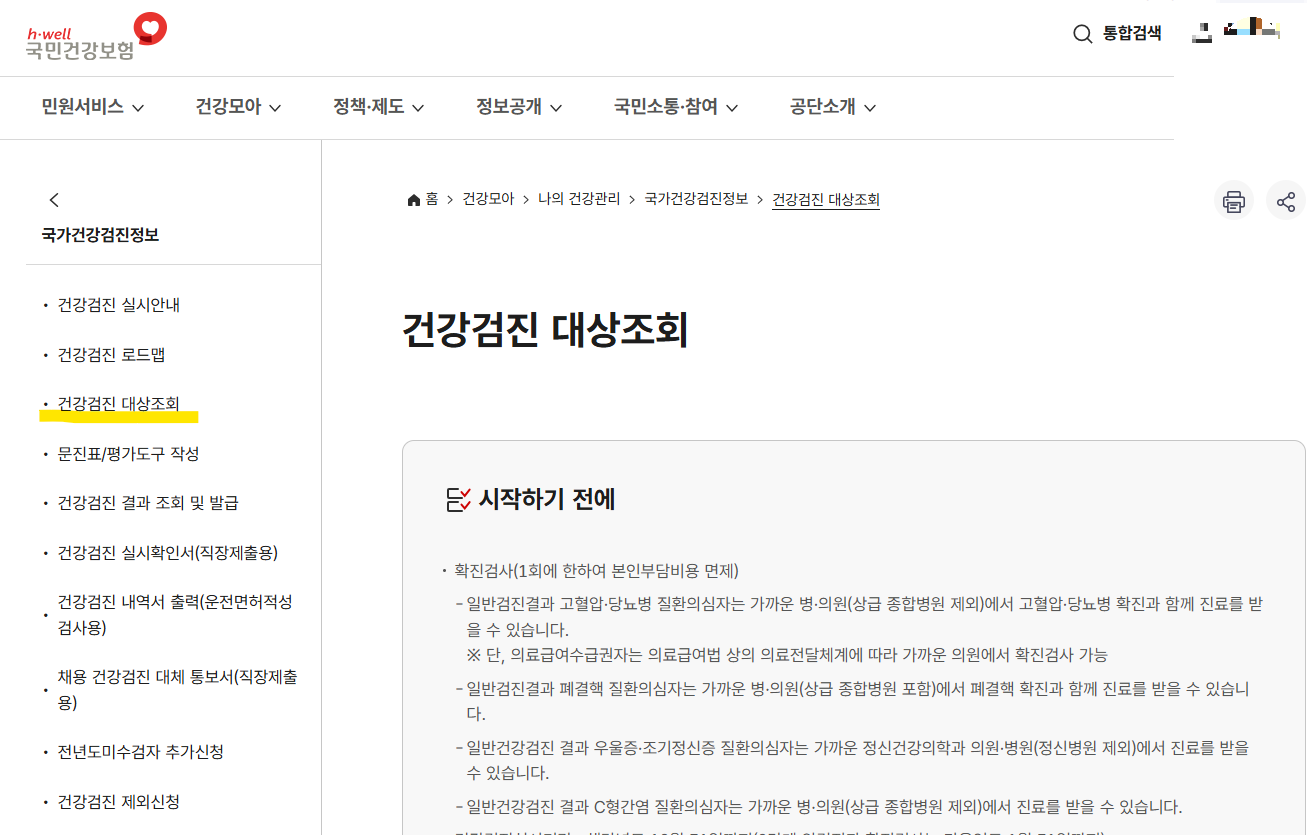
Task: Click the home icon in the breadcrumb
Action: coord(412,199)
